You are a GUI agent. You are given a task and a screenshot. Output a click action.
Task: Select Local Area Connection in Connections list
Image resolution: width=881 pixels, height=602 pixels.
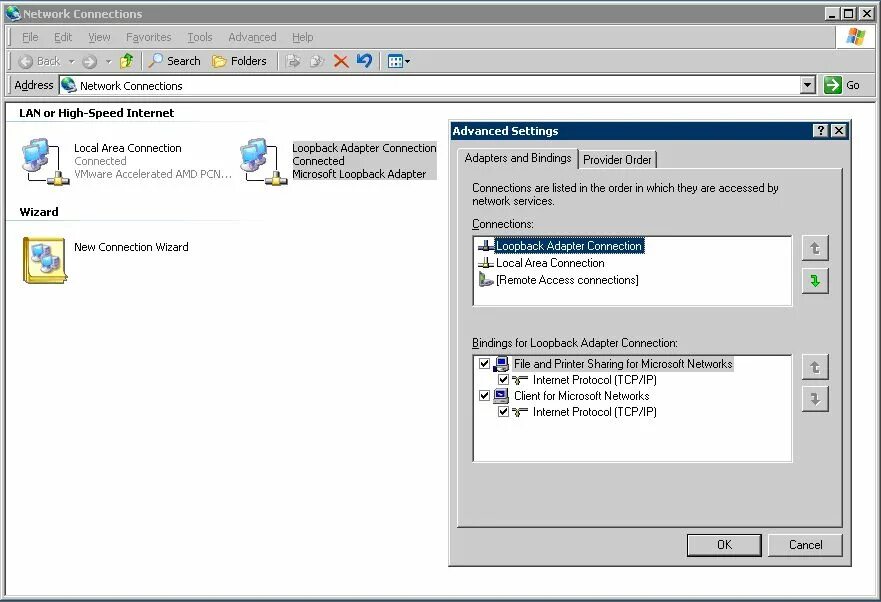tap(550, 262)
